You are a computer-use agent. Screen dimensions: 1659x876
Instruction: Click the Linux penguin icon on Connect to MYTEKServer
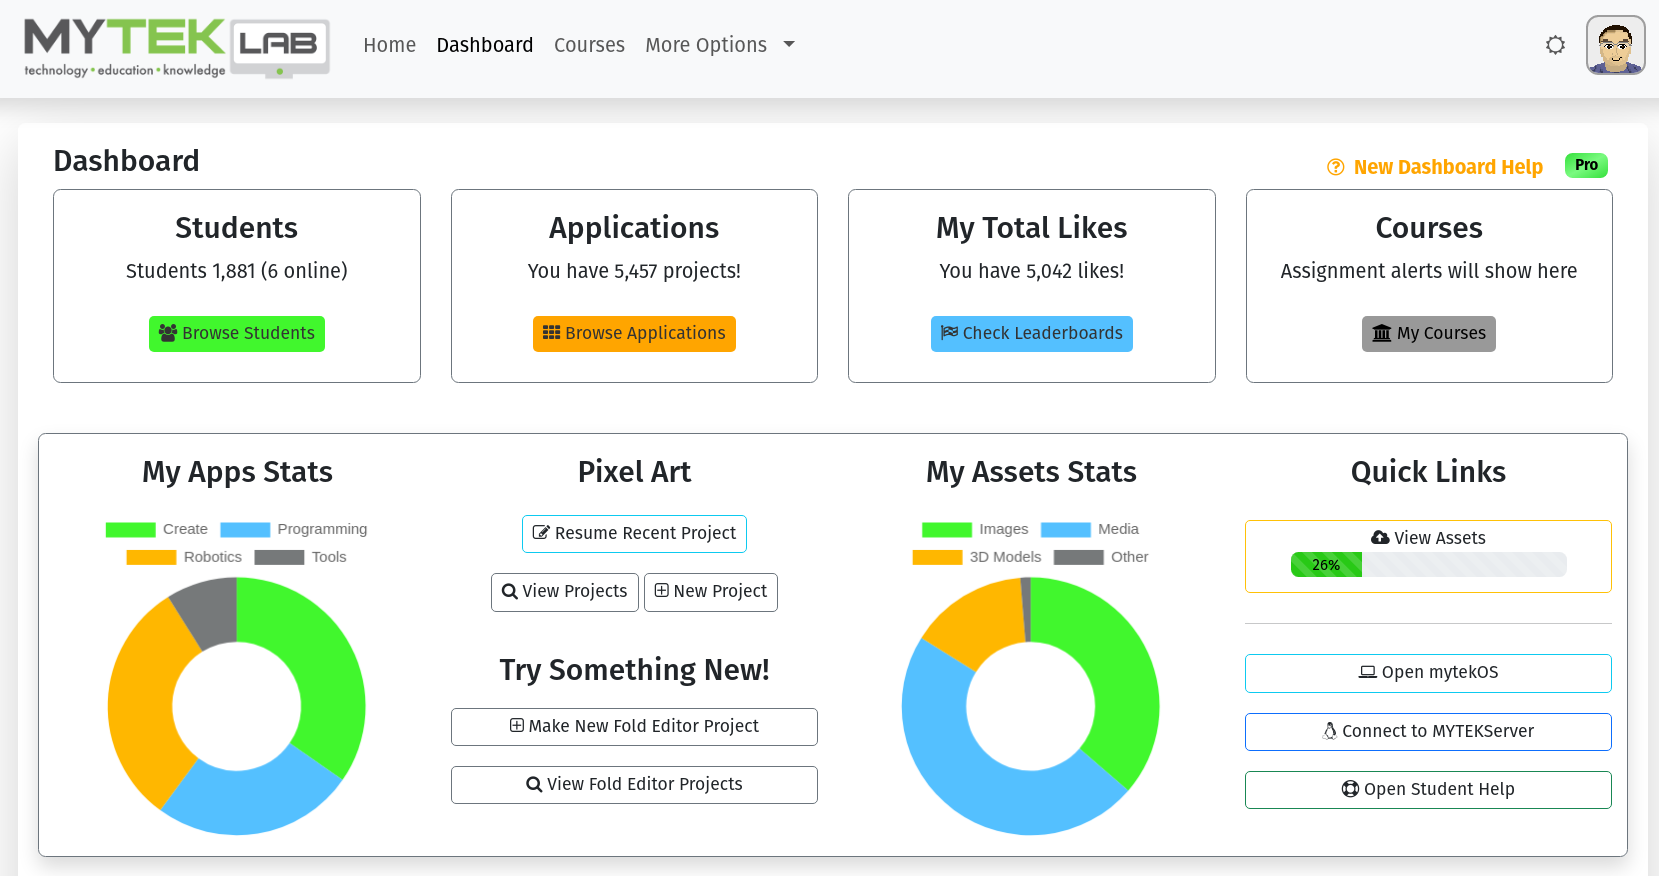(1330, 732)
